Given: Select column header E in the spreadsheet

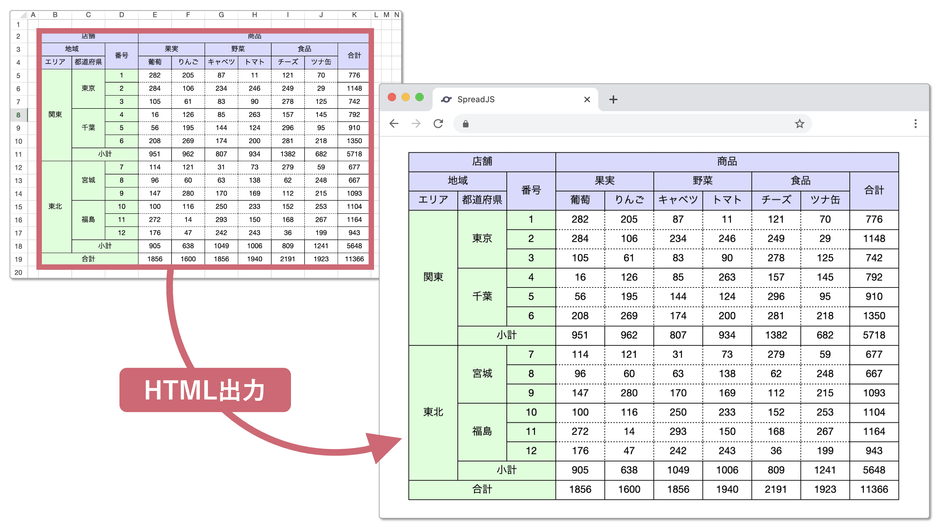Looking at the screenshot, I should [x=155, y=15].
